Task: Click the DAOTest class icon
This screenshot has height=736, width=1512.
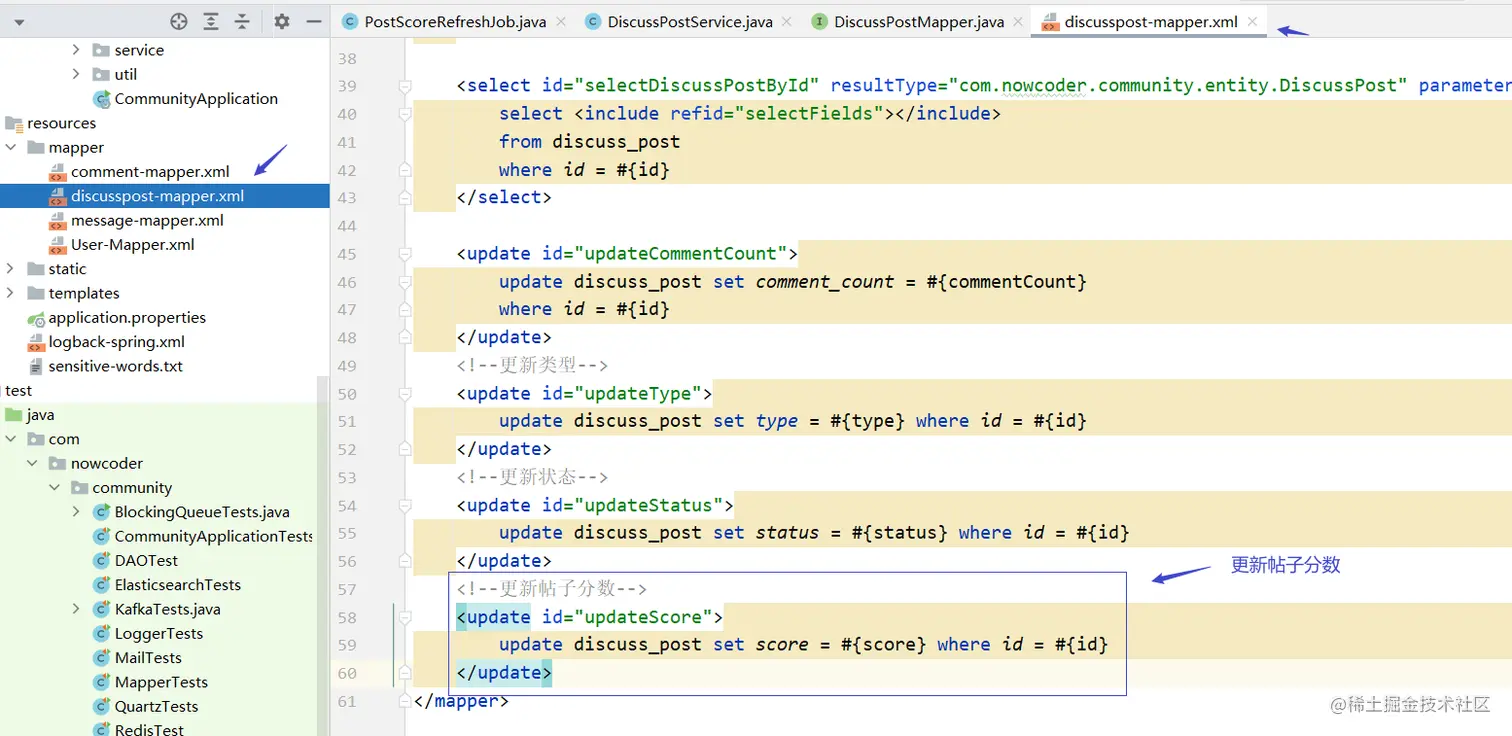Action: tap(101, 561)
